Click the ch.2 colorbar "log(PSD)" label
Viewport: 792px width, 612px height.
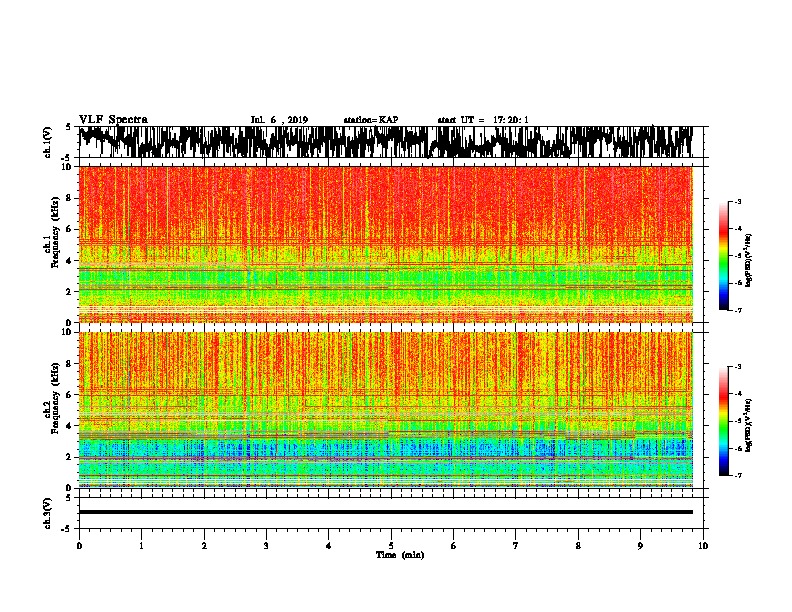(749, 425)
